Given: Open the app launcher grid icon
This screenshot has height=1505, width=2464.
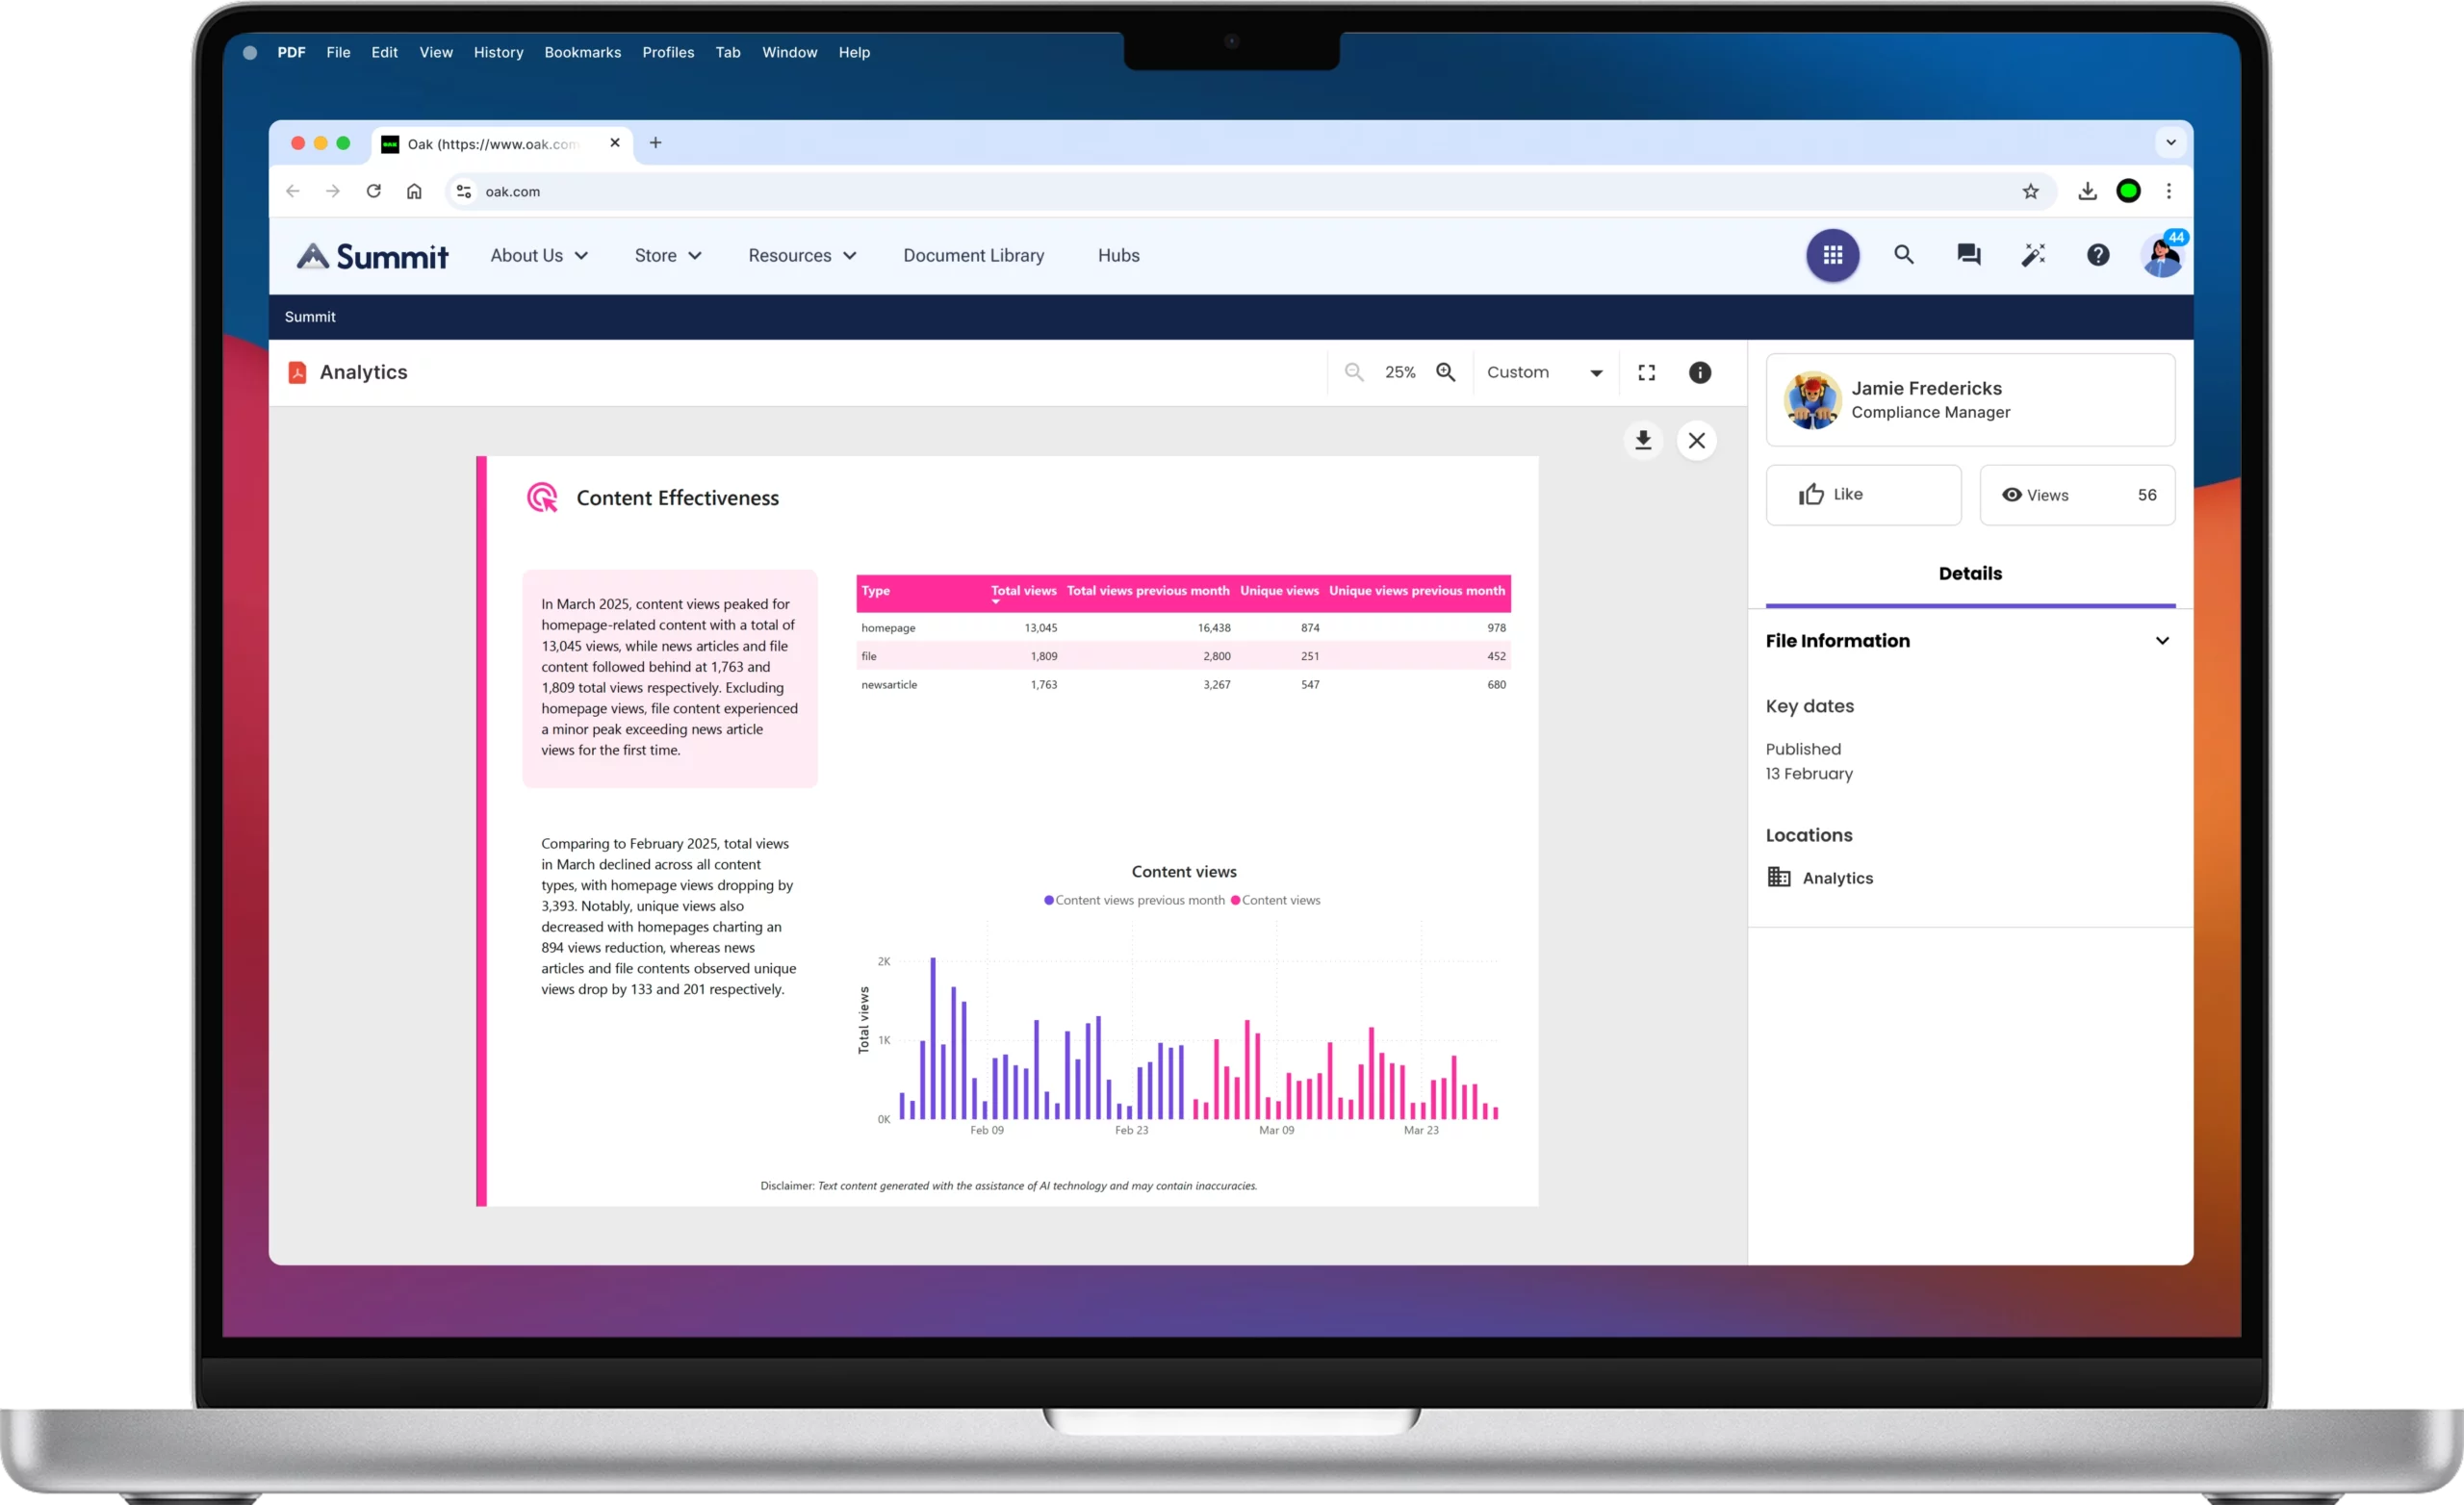Looking at the screenshot, I should click(1832, 255).
